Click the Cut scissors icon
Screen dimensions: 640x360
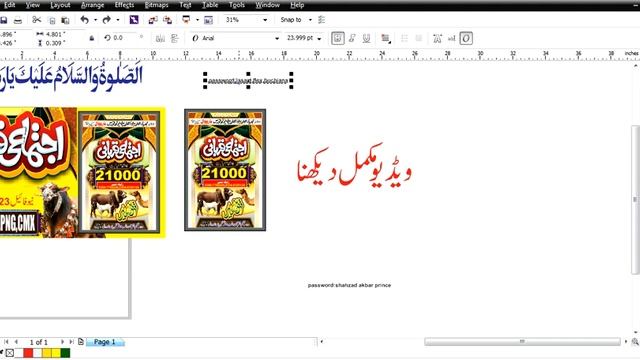(37, 20)
